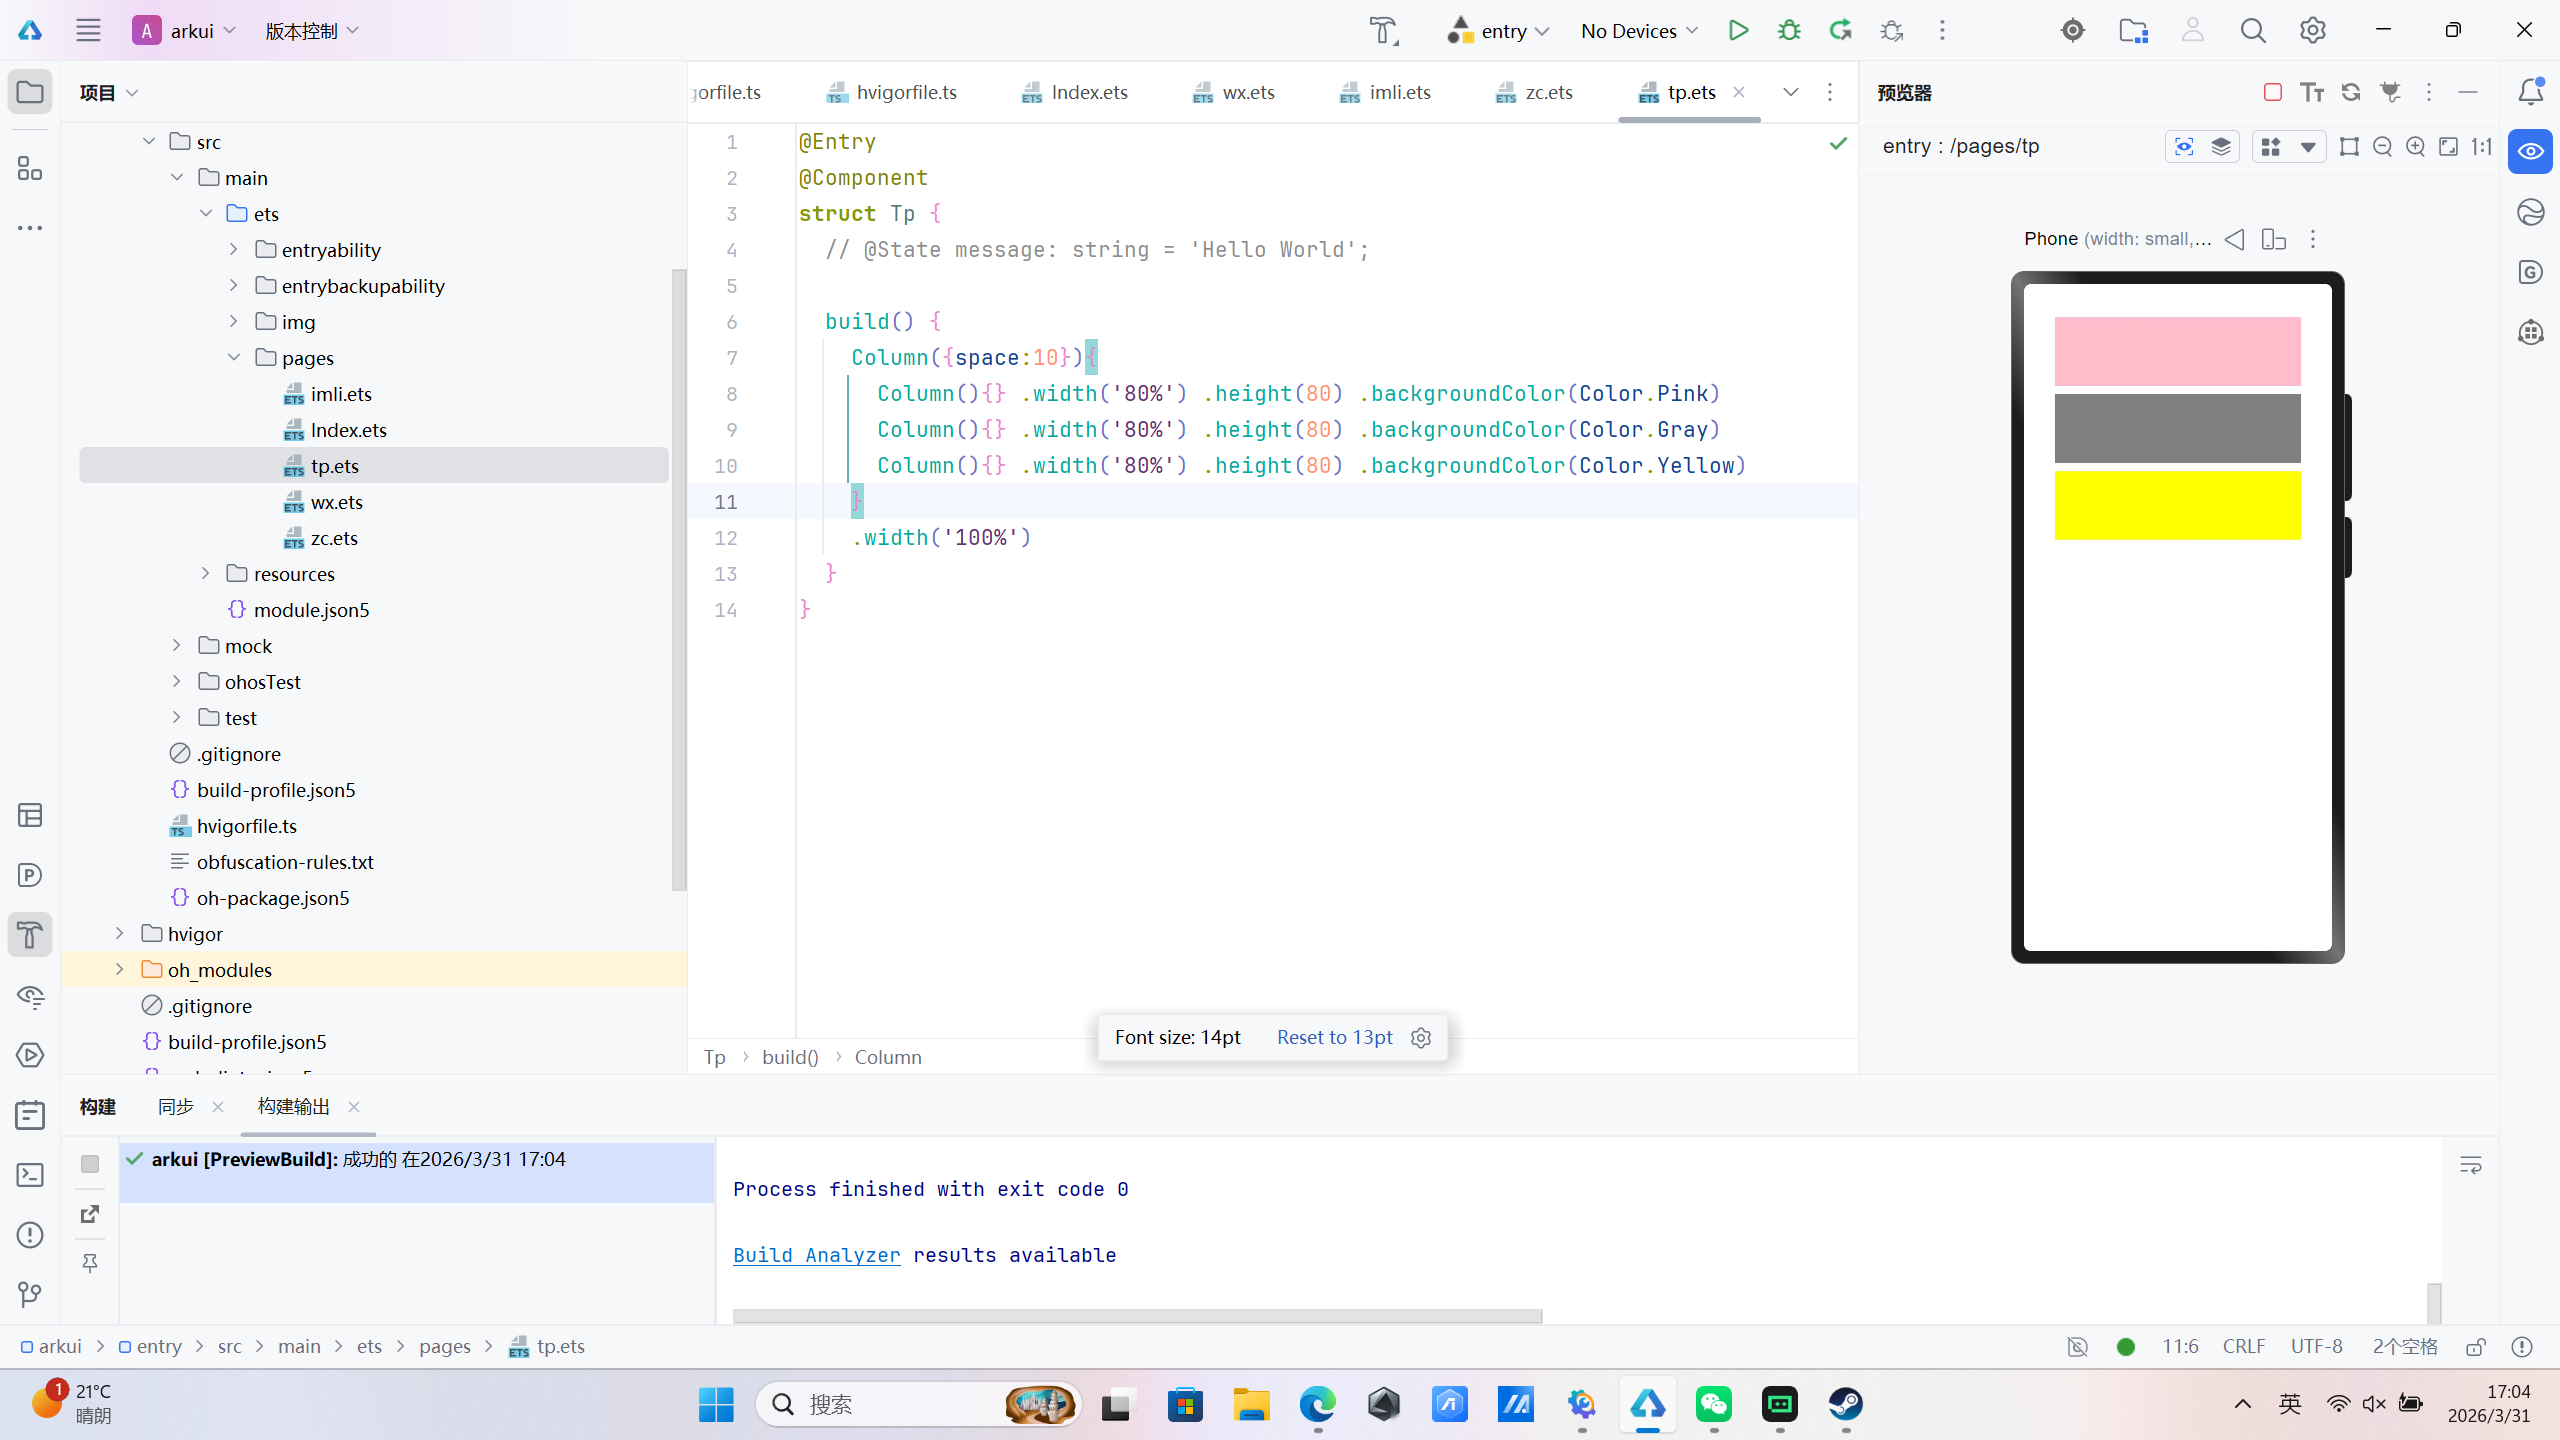Screen dimensions: 2560x1440
Task: Toggle soft-wrap in build output panel
Action: [2470, 1165]
